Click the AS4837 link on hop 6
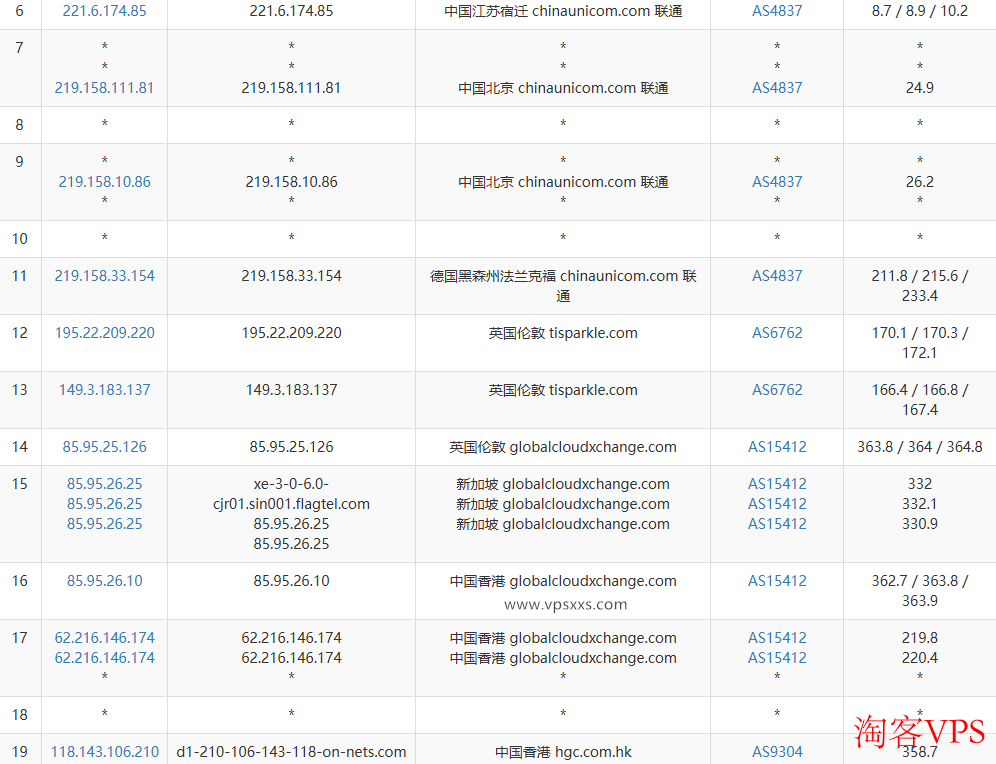The image size is (996, 764). point(777,11)
